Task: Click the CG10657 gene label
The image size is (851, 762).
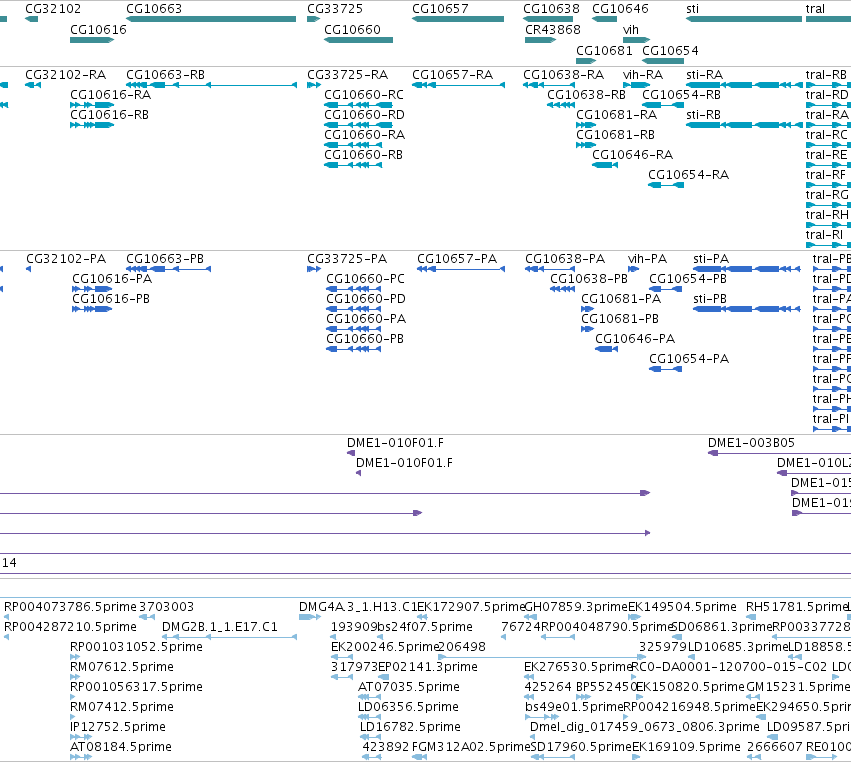Action: pyautogui.click(x=440, y=9)
